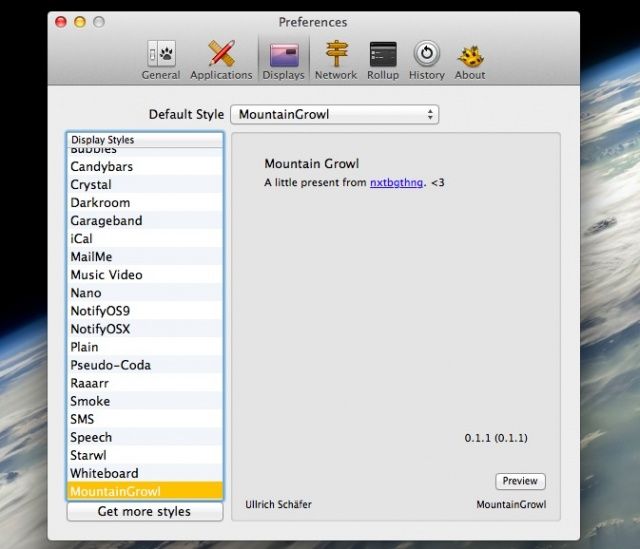The width and height of the screenshot is (640, 549).
Task: Select Candybars display style
Action: tap(102, 166)
